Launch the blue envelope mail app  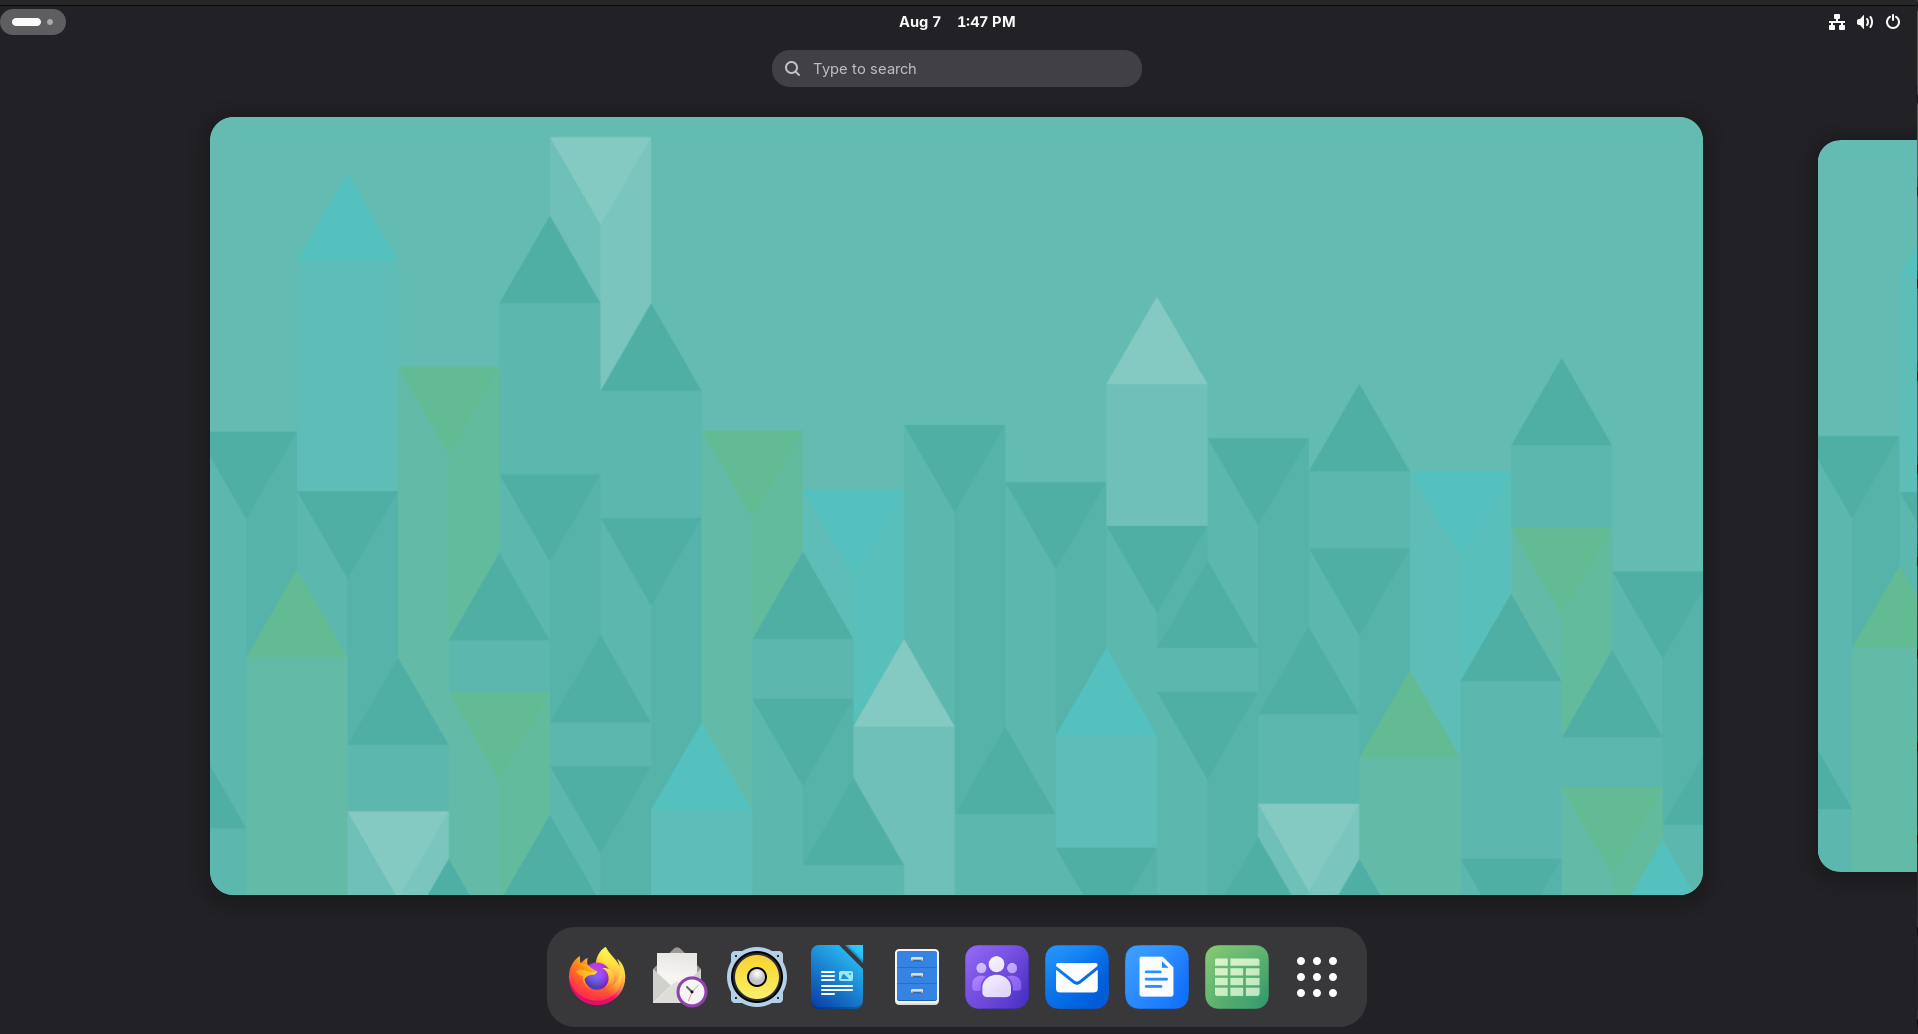tap(1077, 977)
